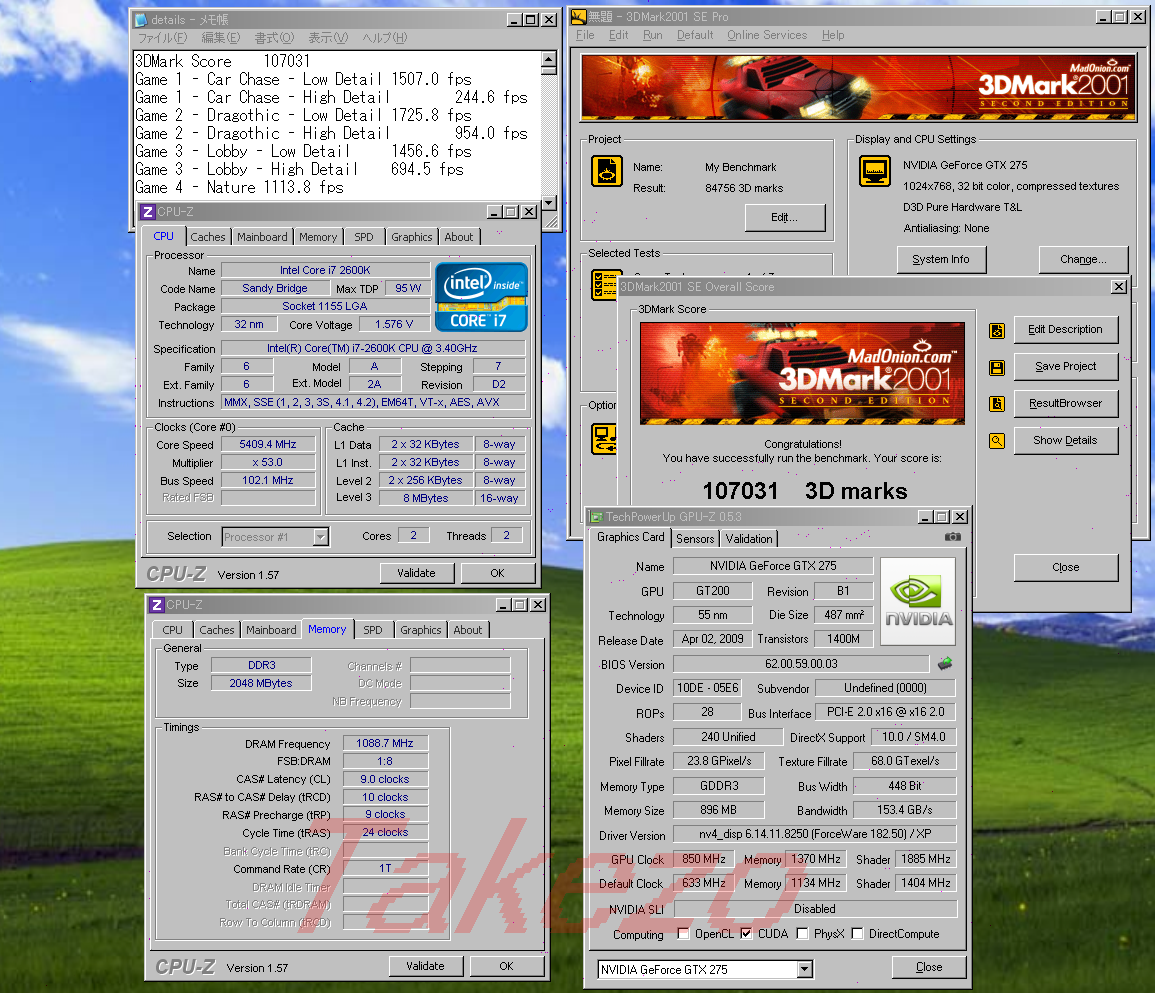This screenshot has width=1155, height=993.
Task: Click the Edit Description notepad icon
Action: tap(997, 331)
